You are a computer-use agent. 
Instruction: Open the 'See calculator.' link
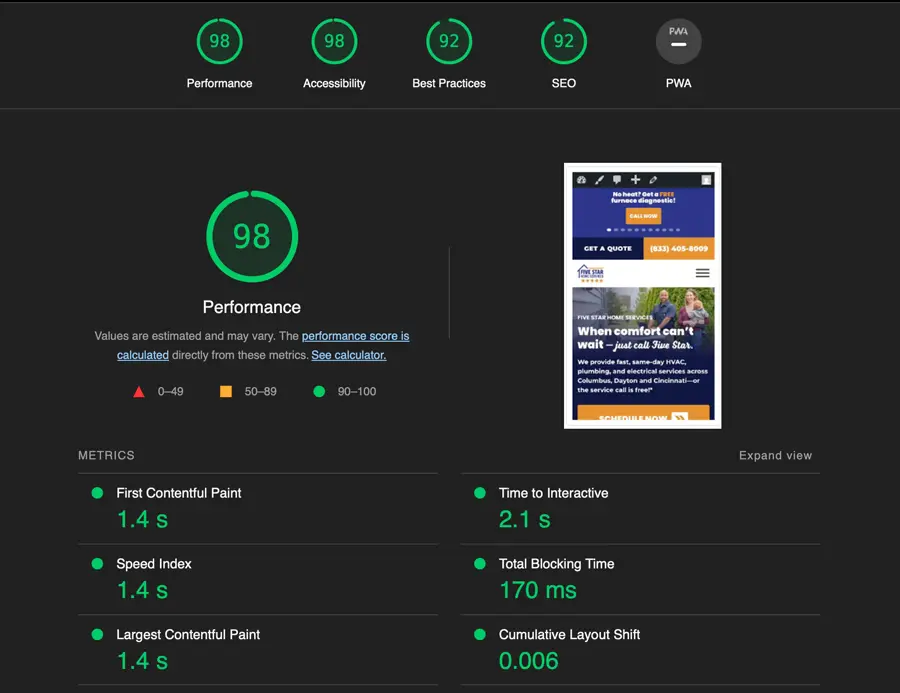349,355
